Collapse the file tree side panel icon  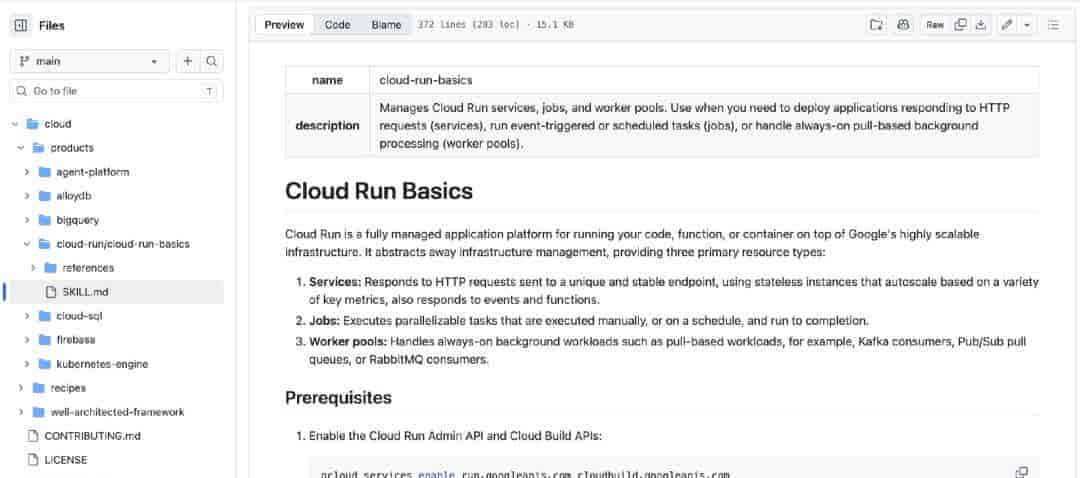tap(21, 25)
